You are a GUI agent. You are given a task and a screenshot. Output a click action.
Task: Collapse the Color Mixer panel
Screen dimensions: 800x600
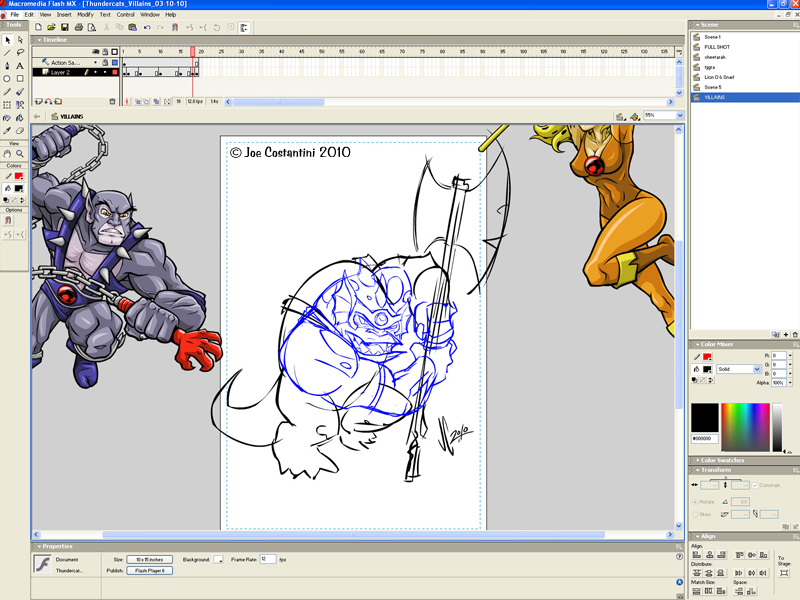coord(697,344)
